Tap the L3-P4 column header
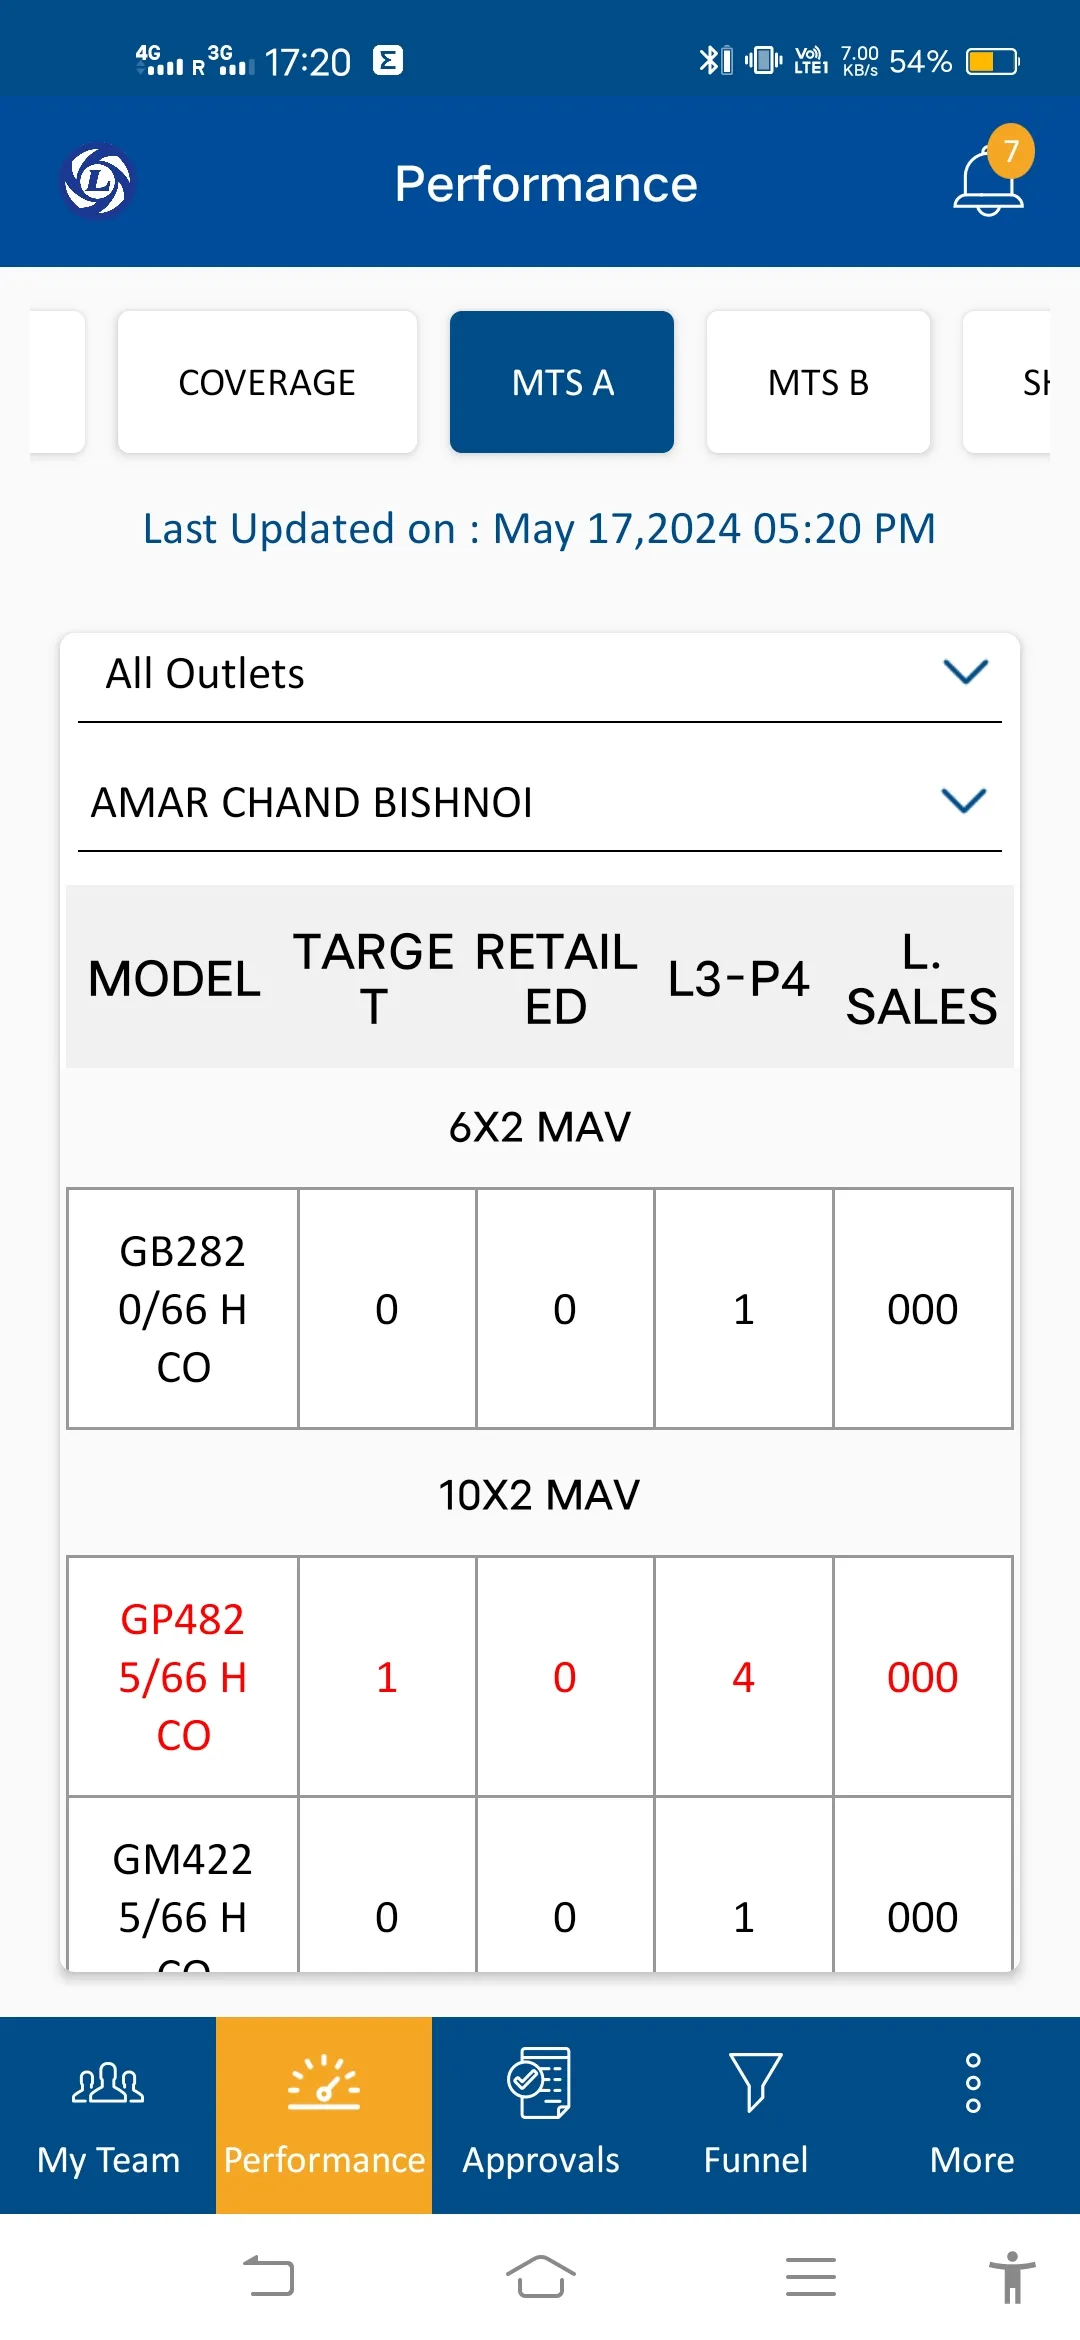The width and height of the screenshot is (1080, 2340). [738, 978]
